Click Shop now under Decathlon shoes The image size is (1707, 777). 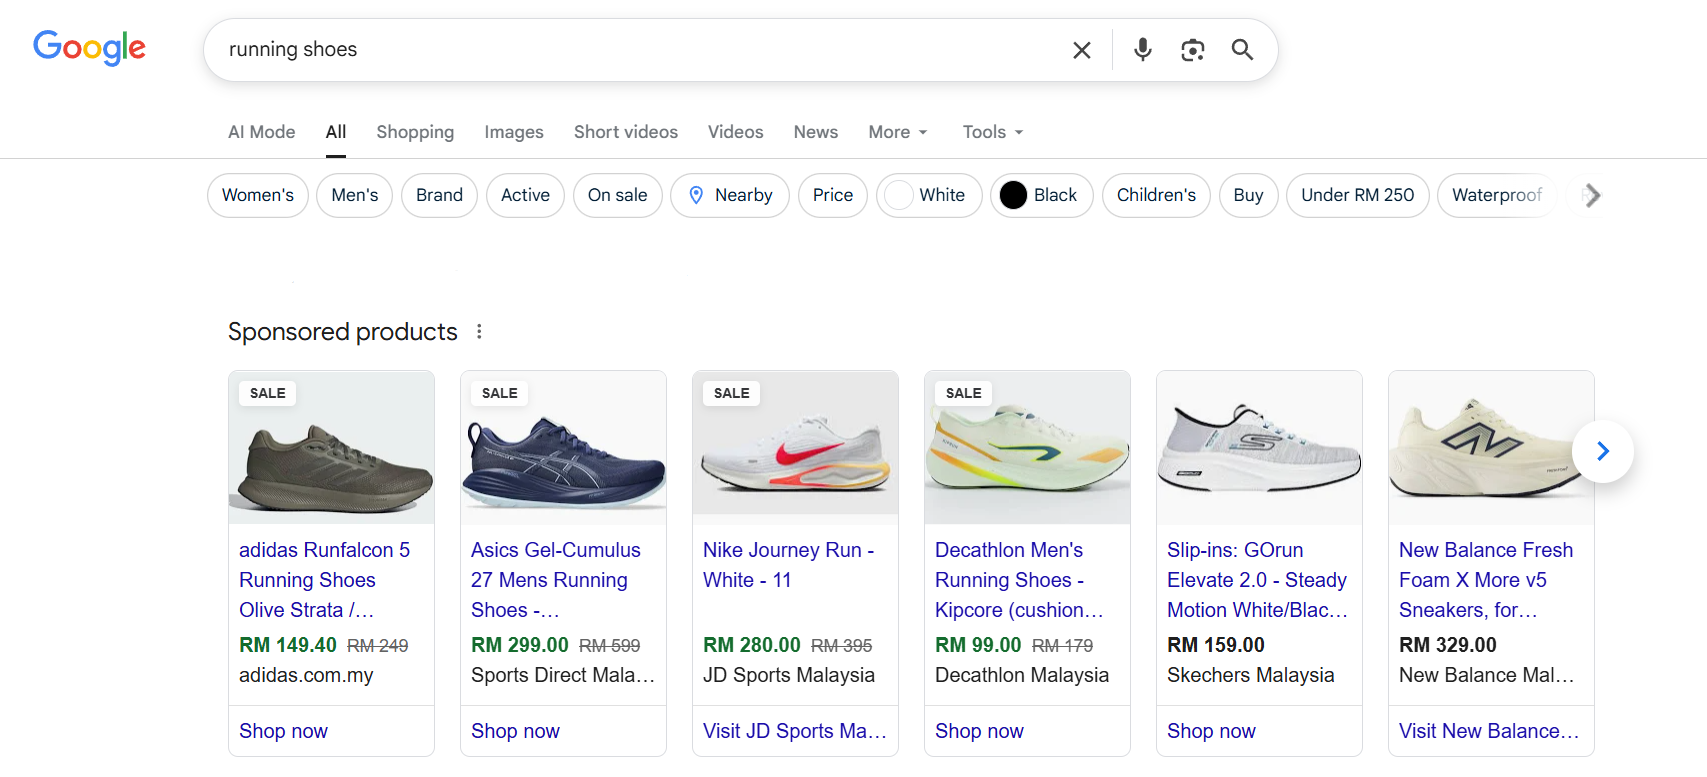(979, 731)
